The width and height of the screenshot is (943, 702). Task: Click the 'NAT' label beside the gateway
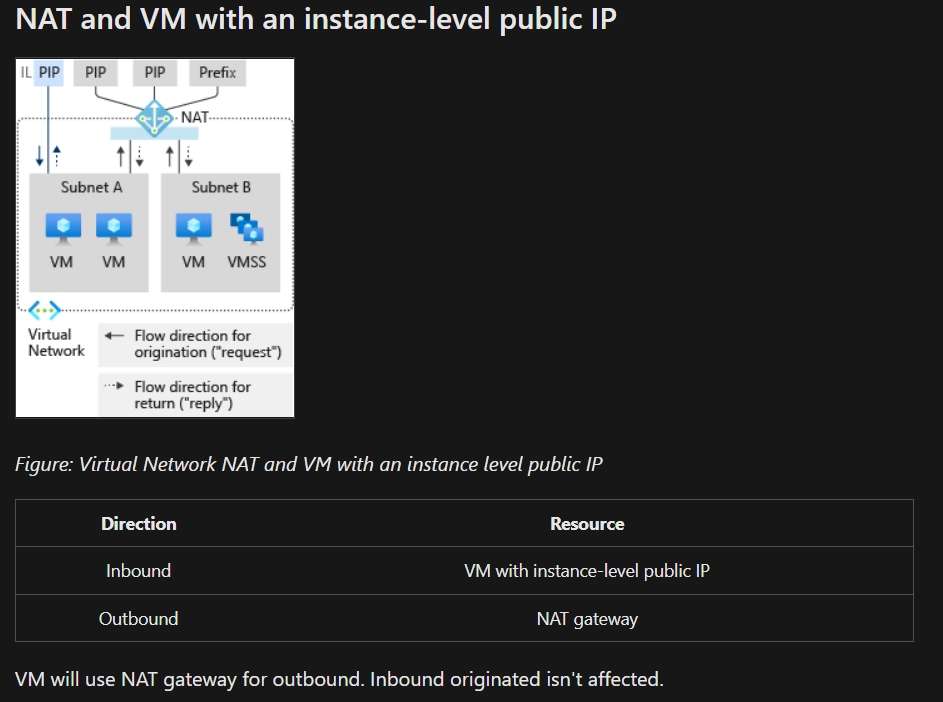click(195, 117)
